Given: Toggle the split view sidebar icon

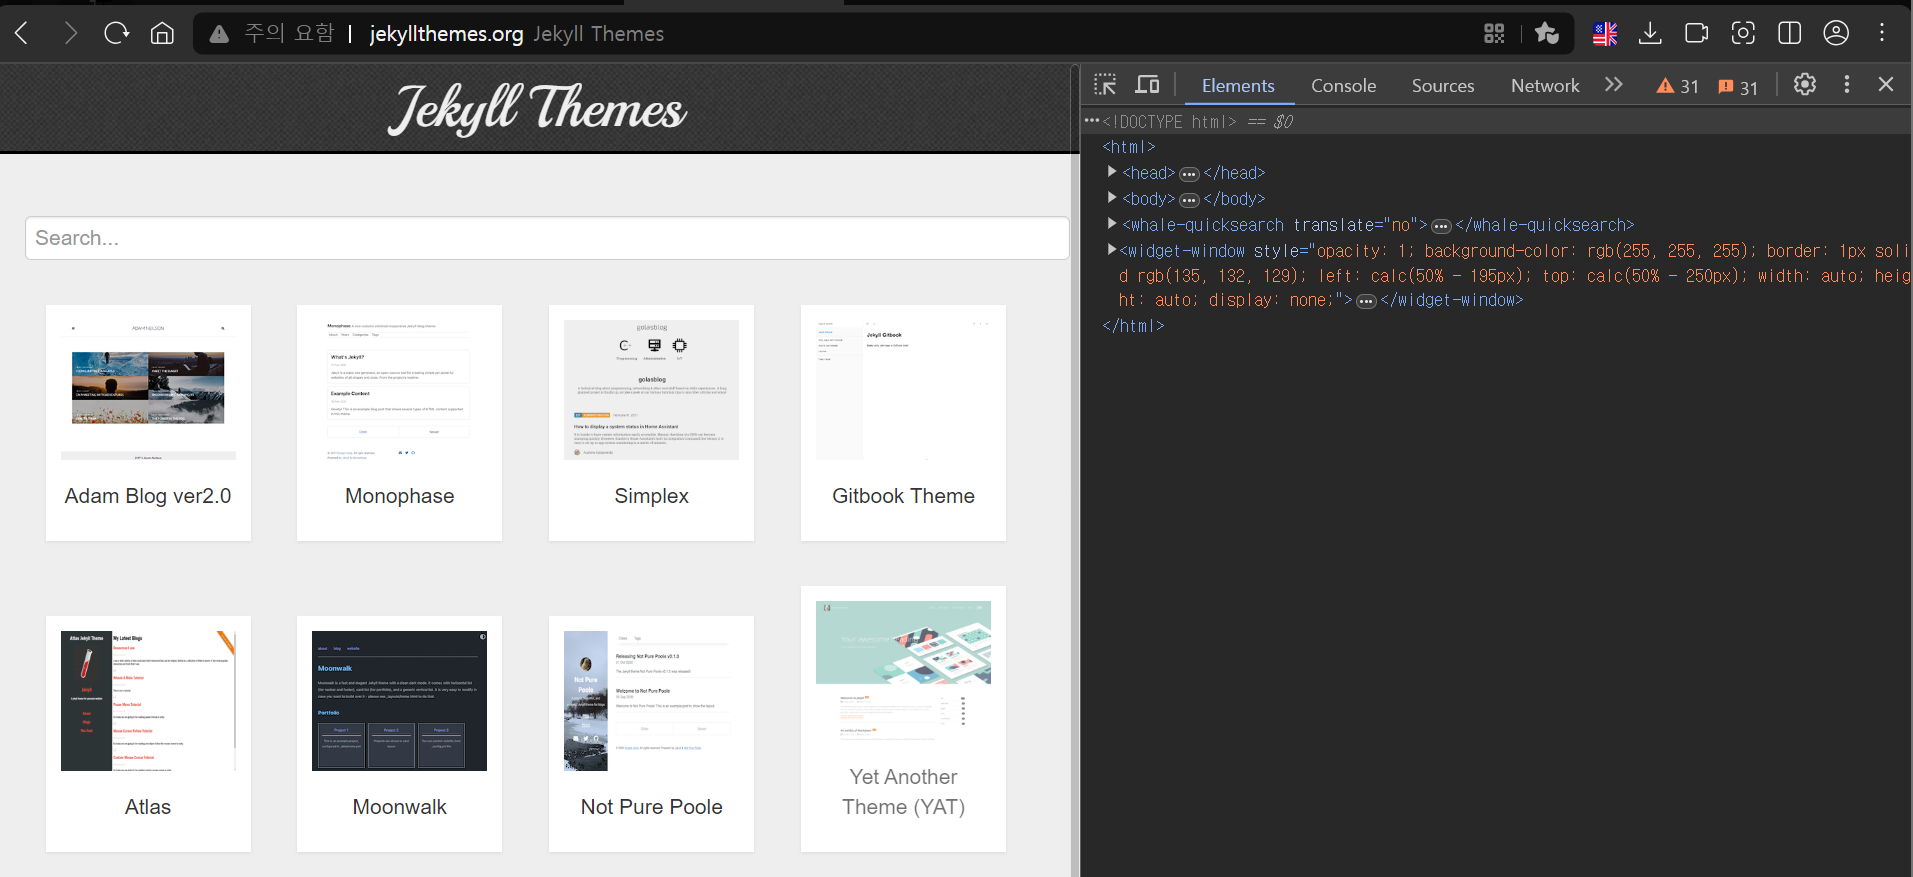Looking at the screenshot, I should tap(1790, 33).
